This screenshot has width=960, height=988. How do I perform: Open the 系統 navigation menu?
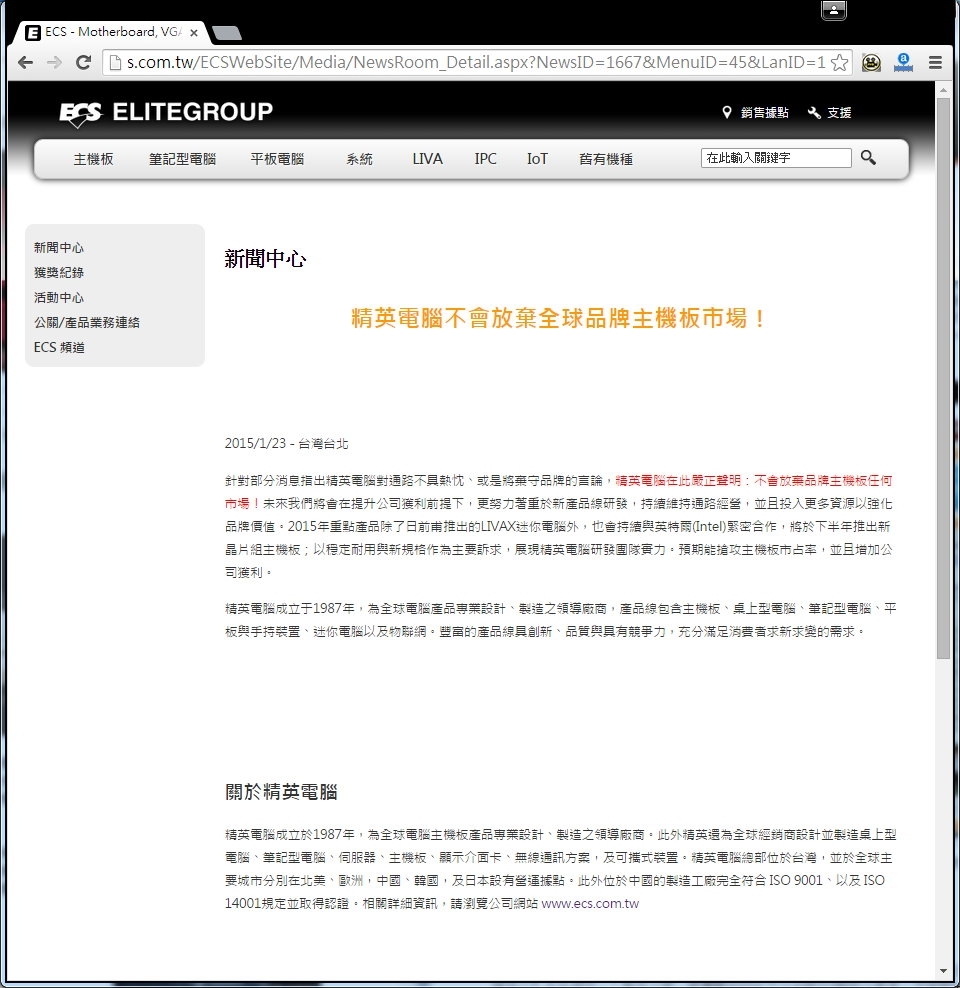pyautogui.click(x=360, y=159)
